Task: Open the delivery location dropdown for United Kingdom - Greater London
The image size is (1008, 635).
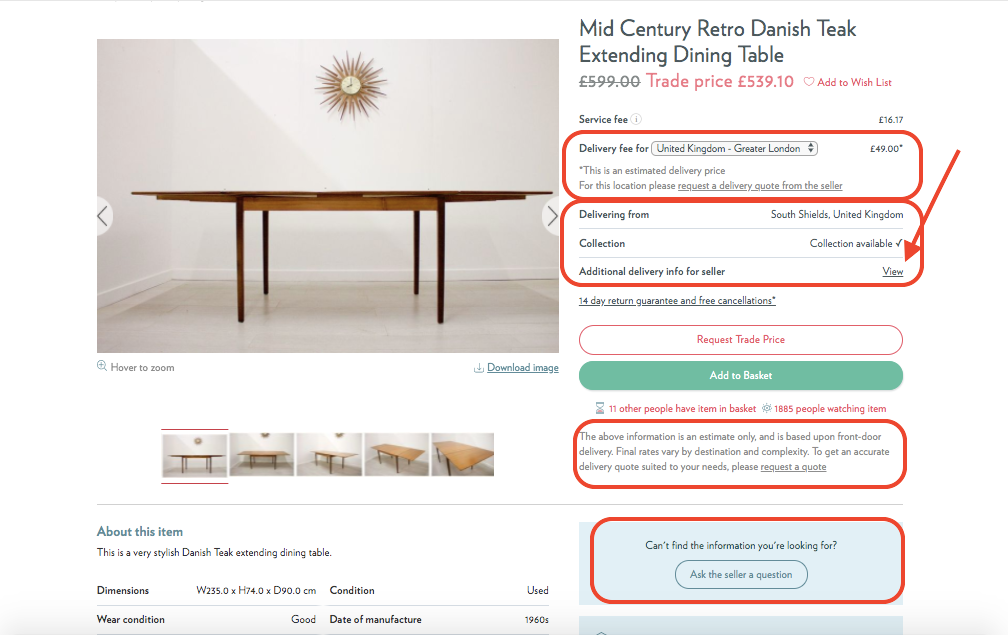Action: pos(734,148)
